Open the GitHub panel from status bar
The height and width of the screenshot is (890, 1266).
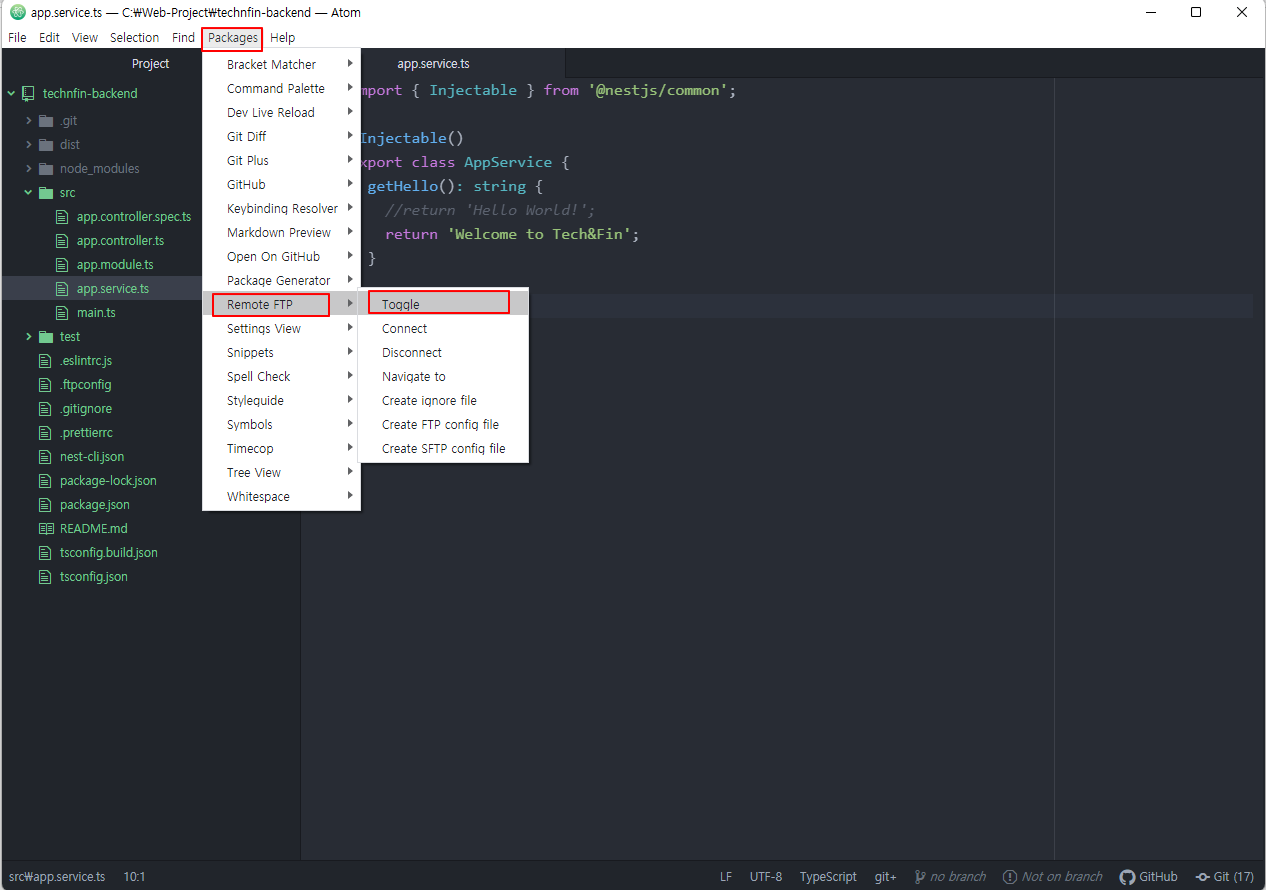pyautogui.click(x=1149, y=876)
